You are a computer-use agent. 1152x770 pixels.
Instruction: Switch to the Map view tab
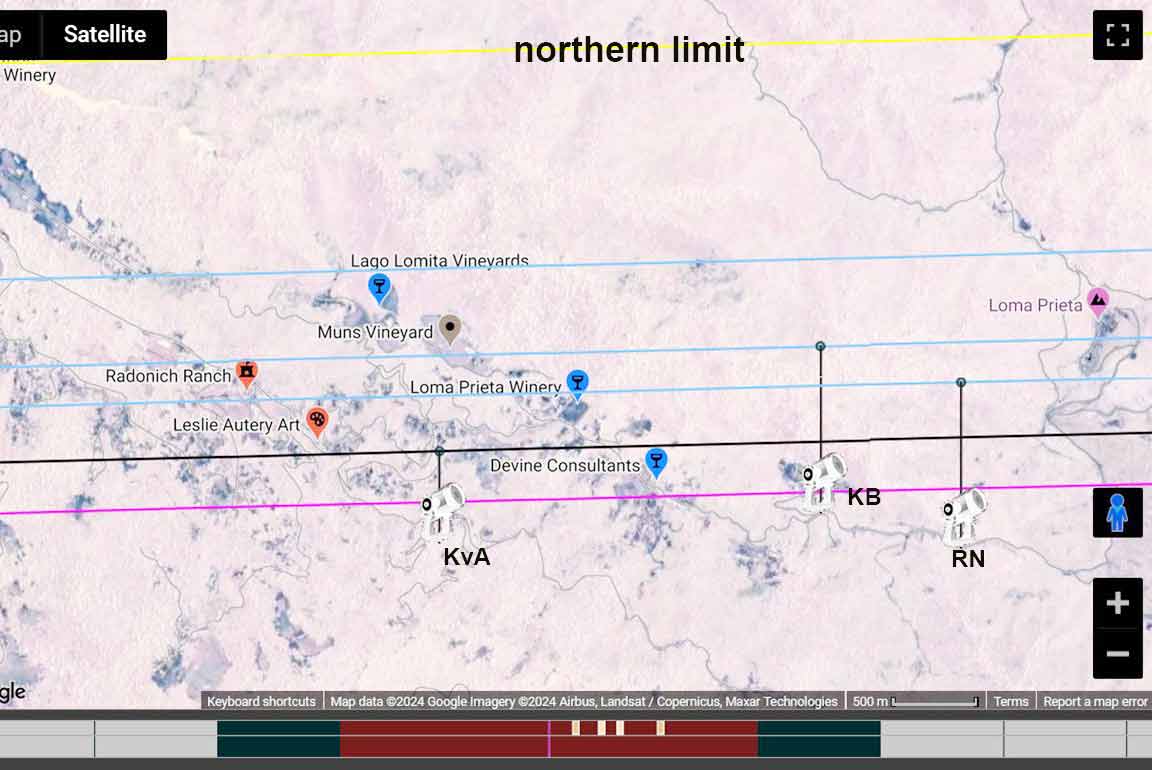click(15, 35)
